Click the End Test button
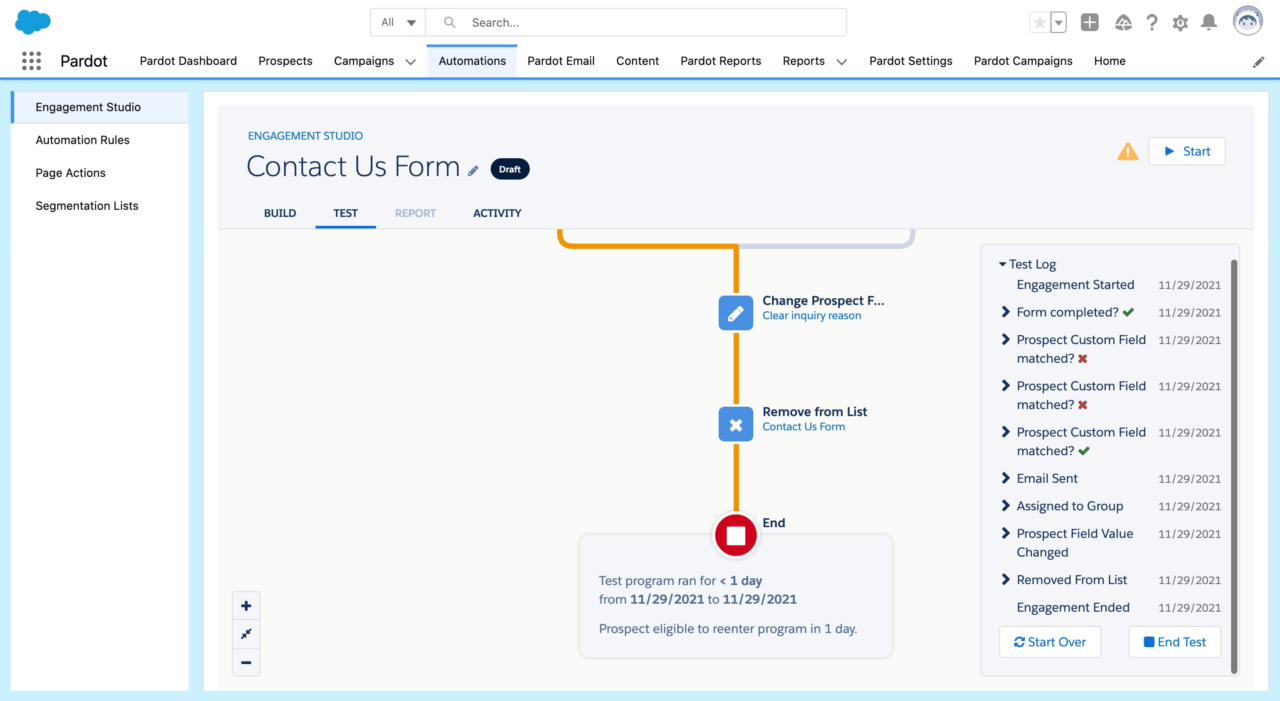 [x=1175, y=642]
